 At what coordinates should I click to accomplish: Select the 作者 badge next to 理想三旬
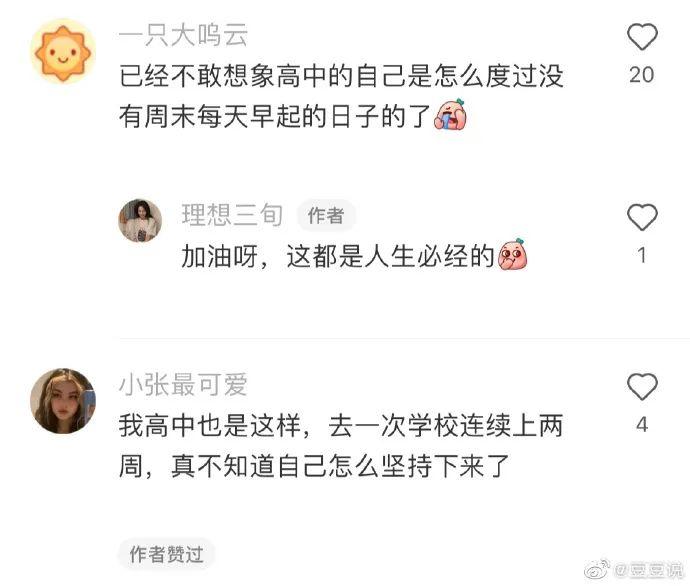(x=326, y=216)
